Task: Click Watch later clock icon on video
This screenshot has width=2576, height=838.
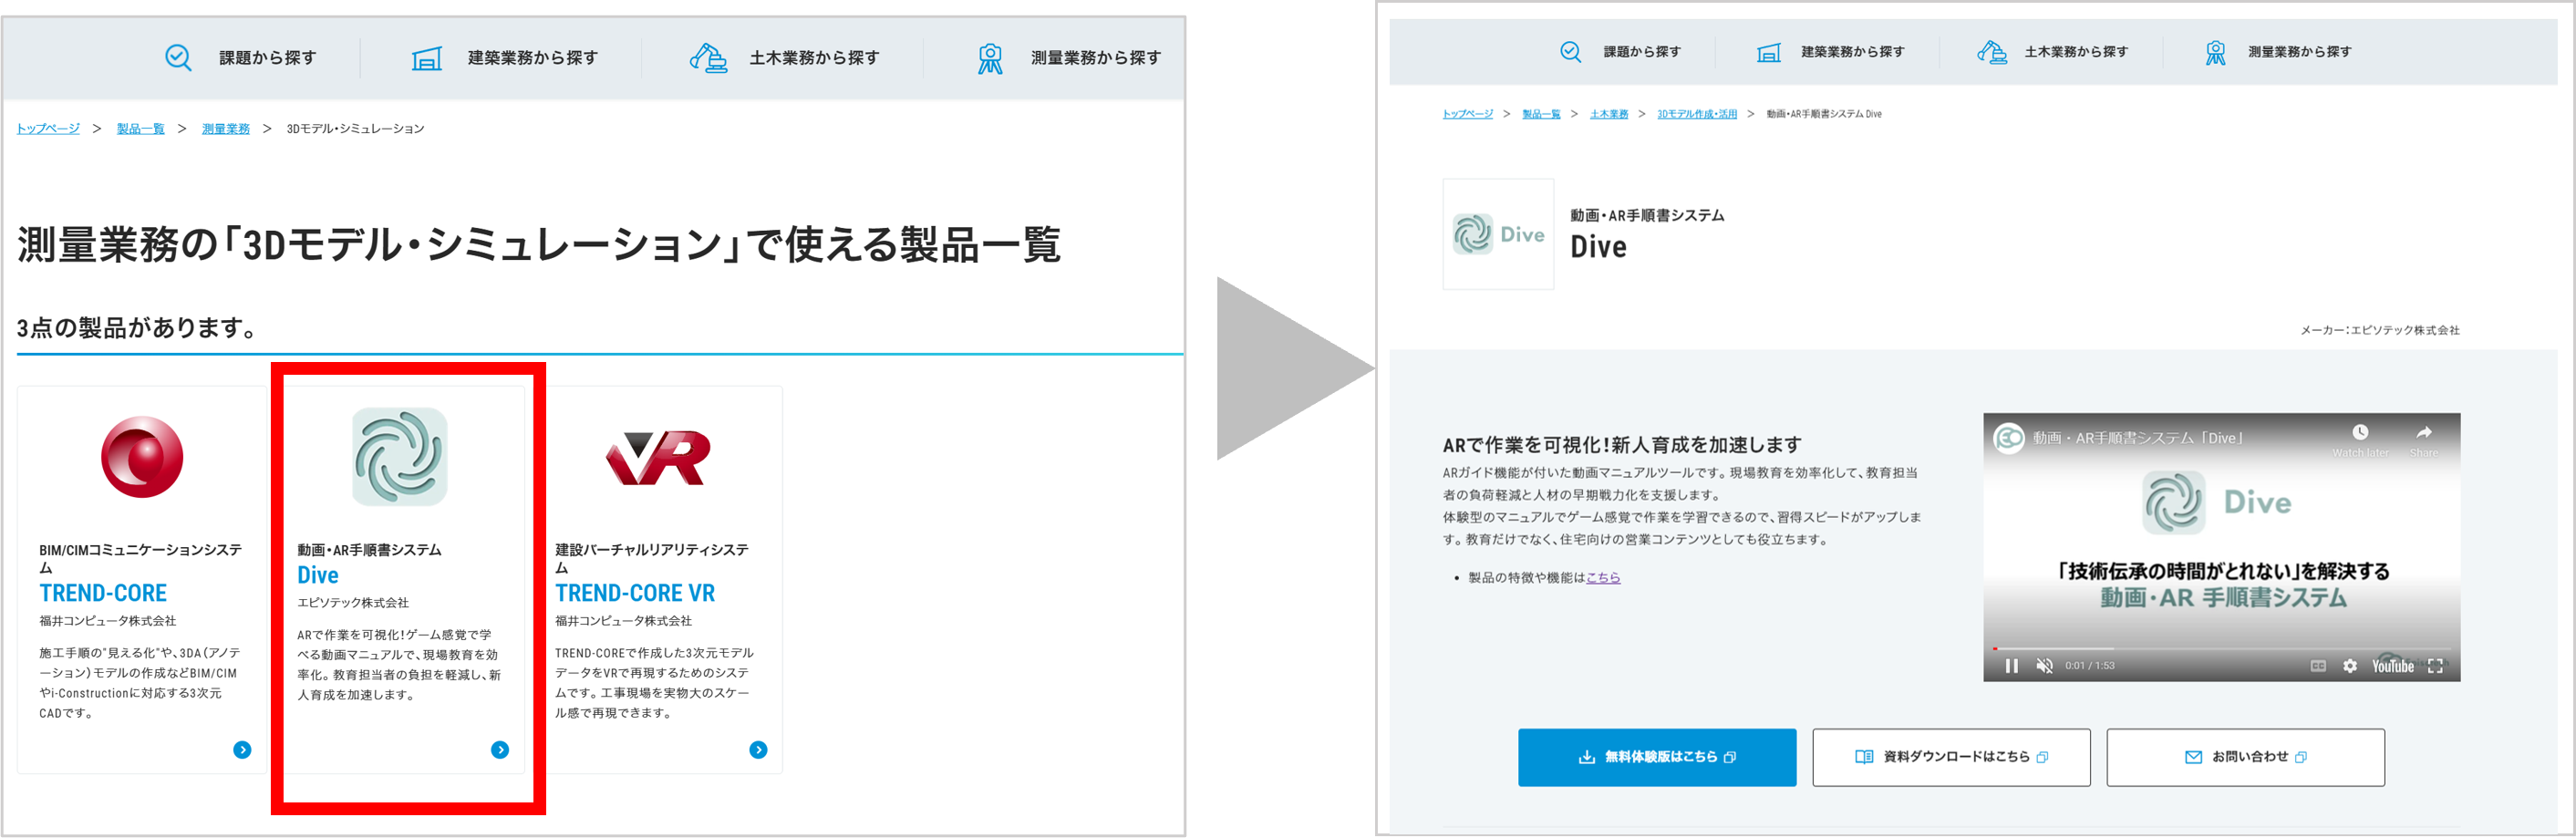Action: (2360, 433)
